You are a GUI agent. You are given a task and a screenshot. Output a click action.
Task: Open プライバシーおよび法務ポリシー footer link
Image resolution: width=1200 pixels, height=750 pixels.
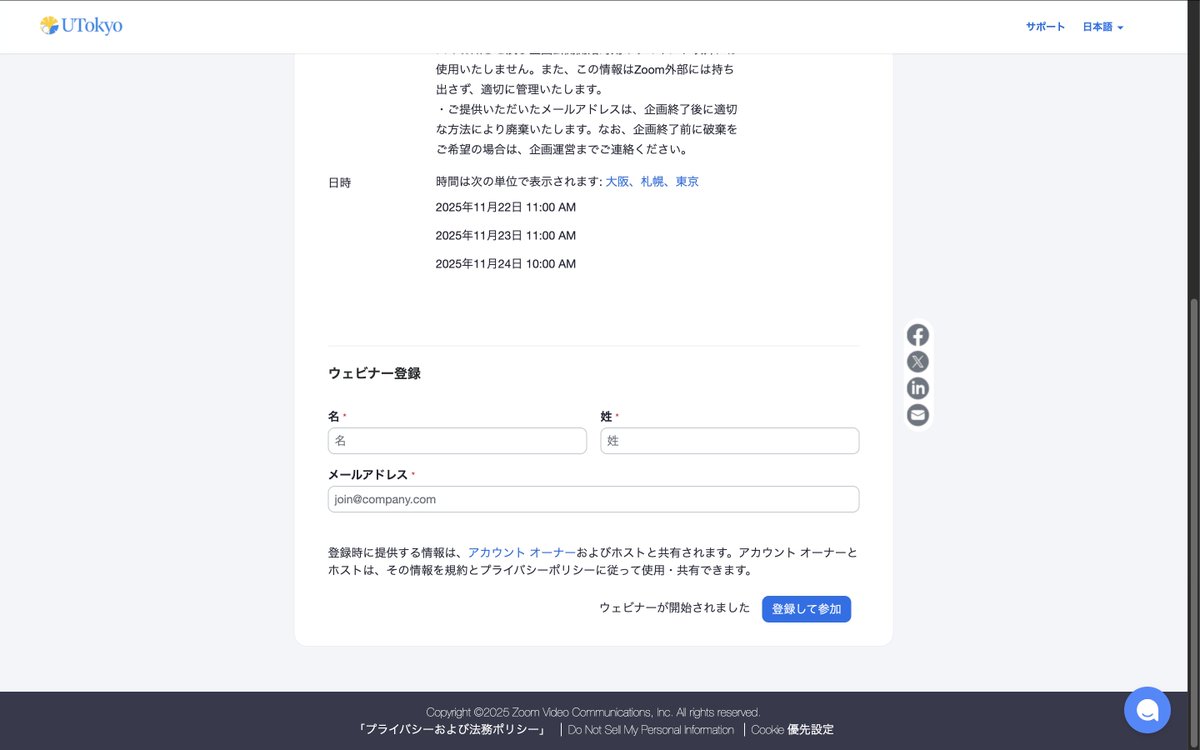[455, 730]
